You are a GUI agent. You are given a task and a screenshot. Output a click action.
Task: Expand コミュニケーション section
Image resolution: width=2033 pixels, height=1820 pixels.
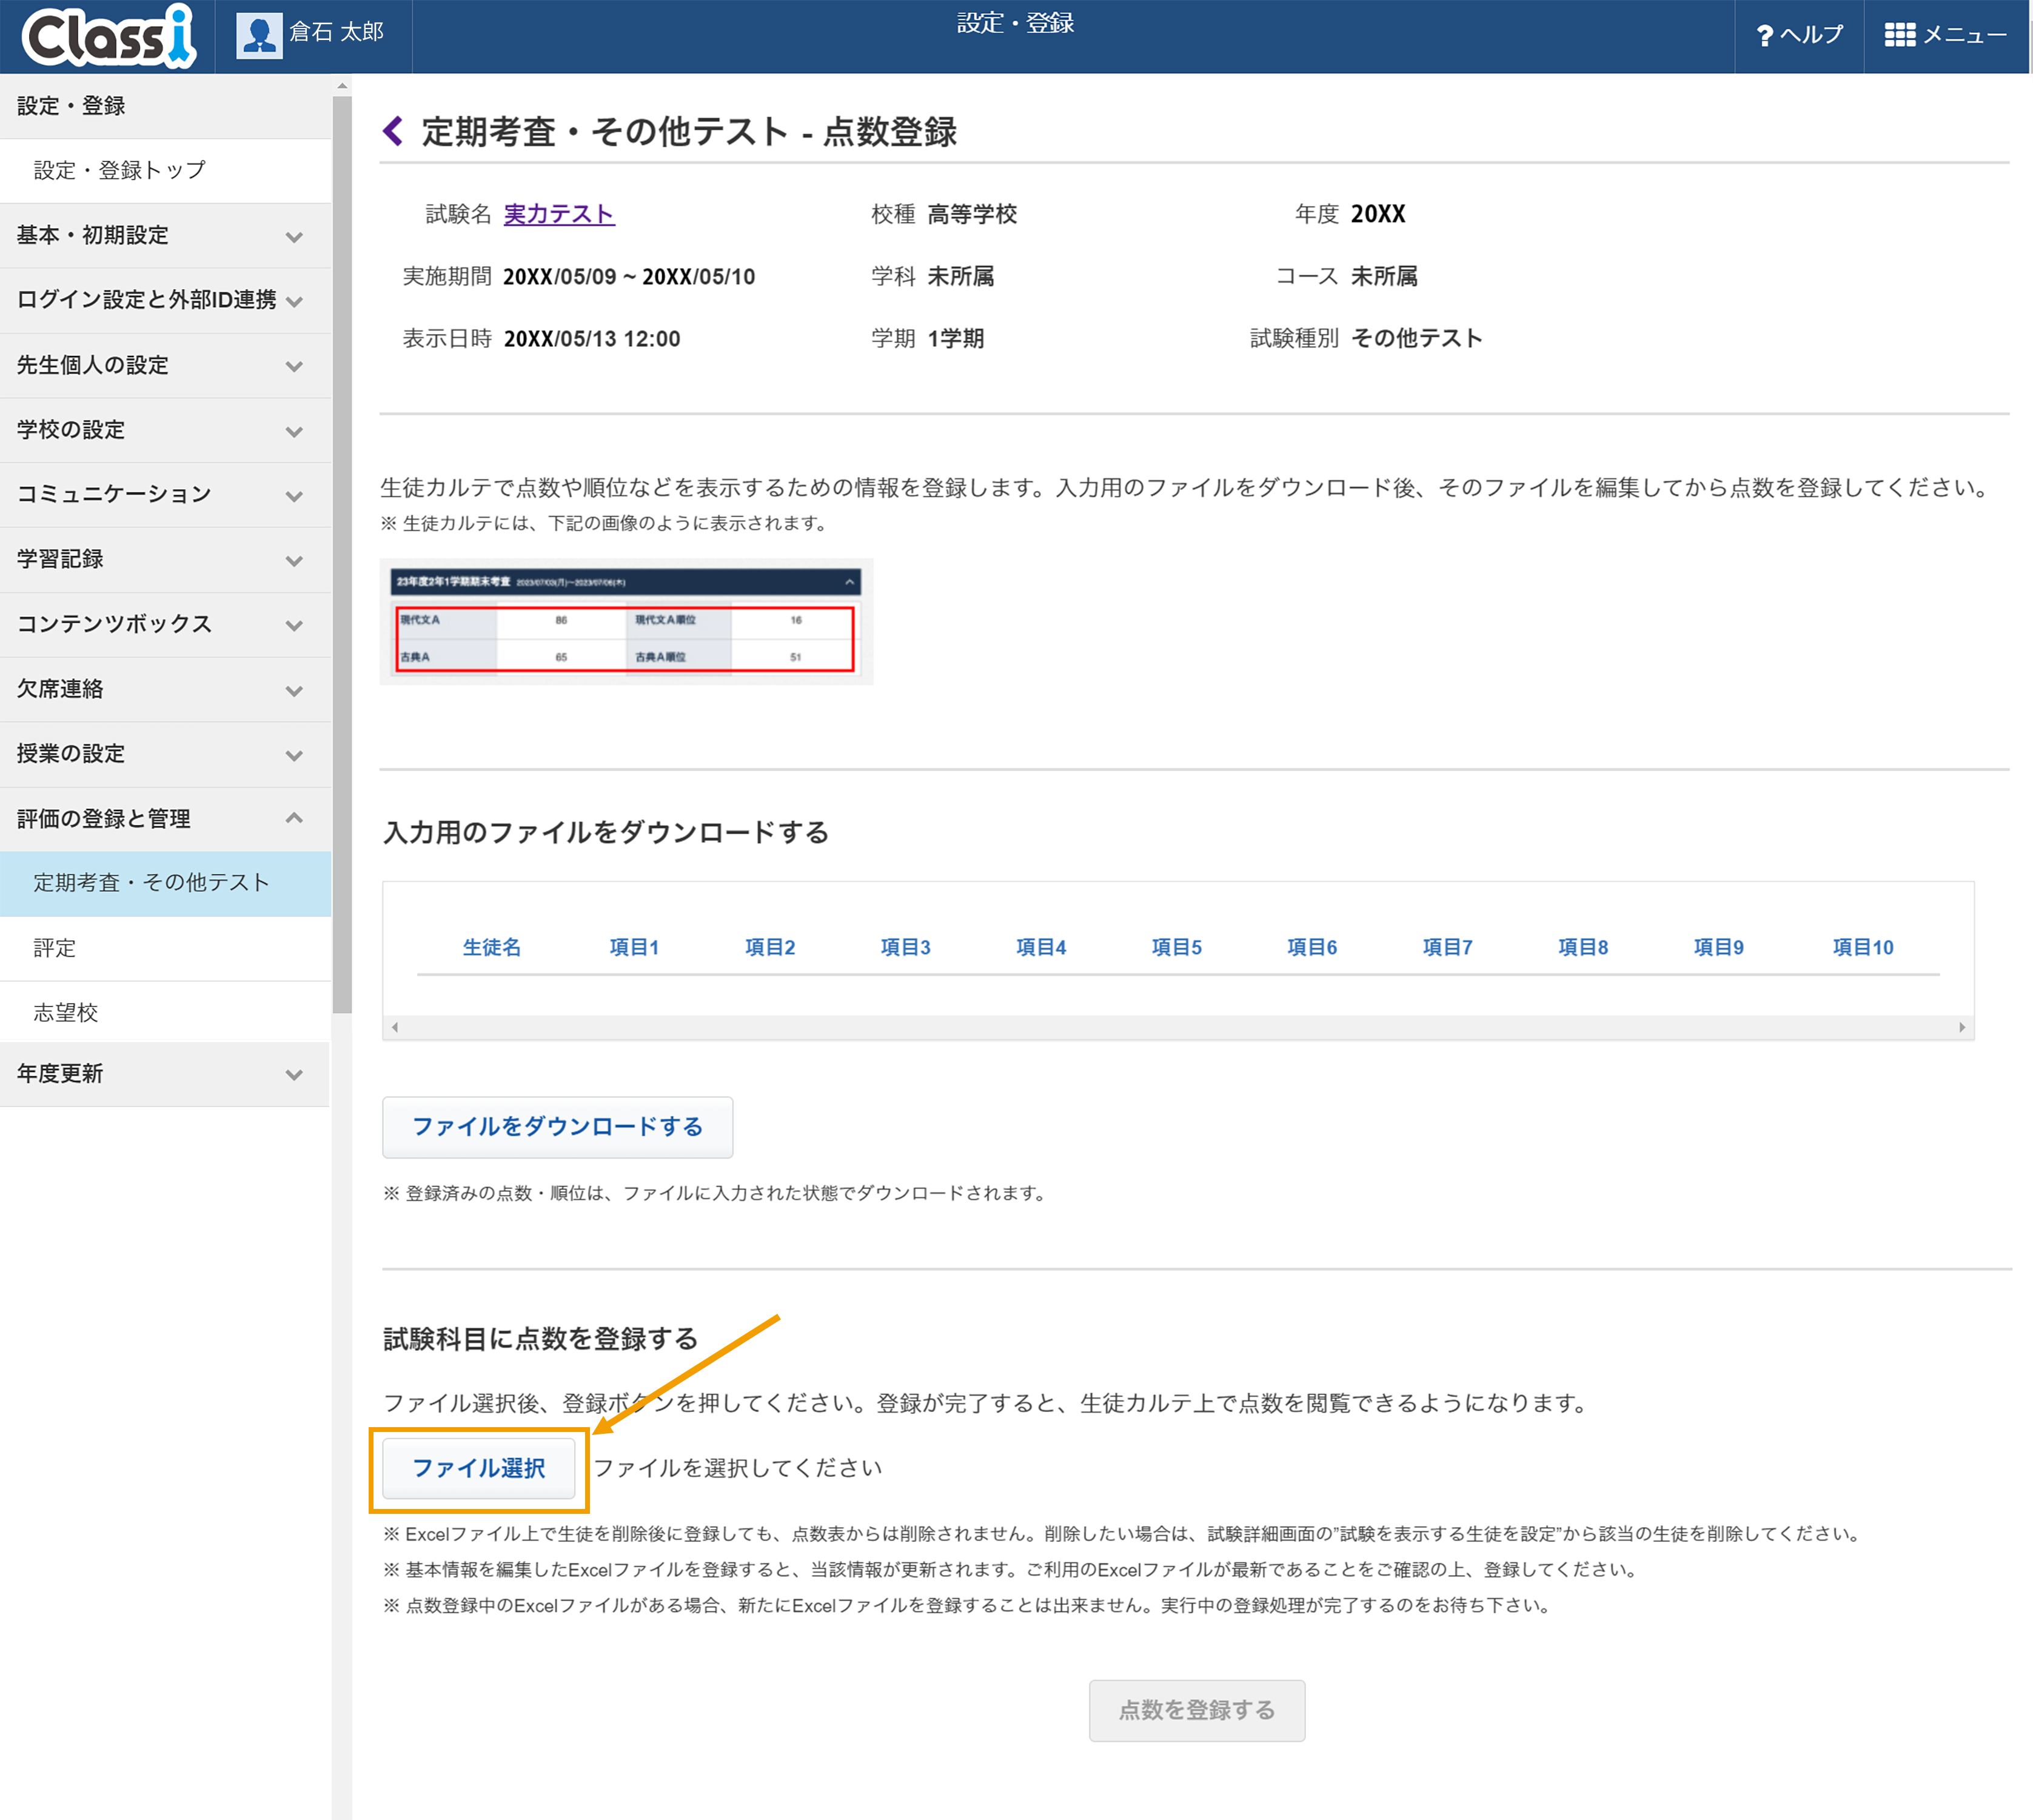point(165,494)
